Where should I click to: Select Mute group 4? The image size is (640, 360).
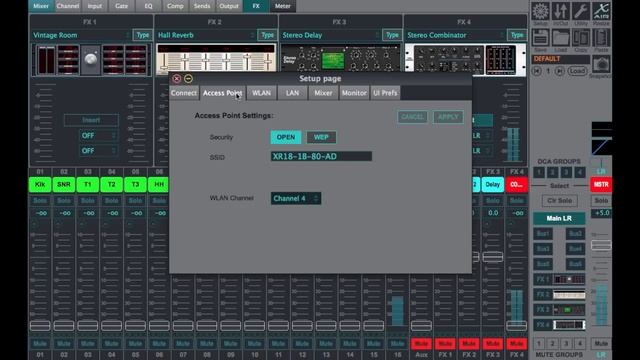point(579,343)
